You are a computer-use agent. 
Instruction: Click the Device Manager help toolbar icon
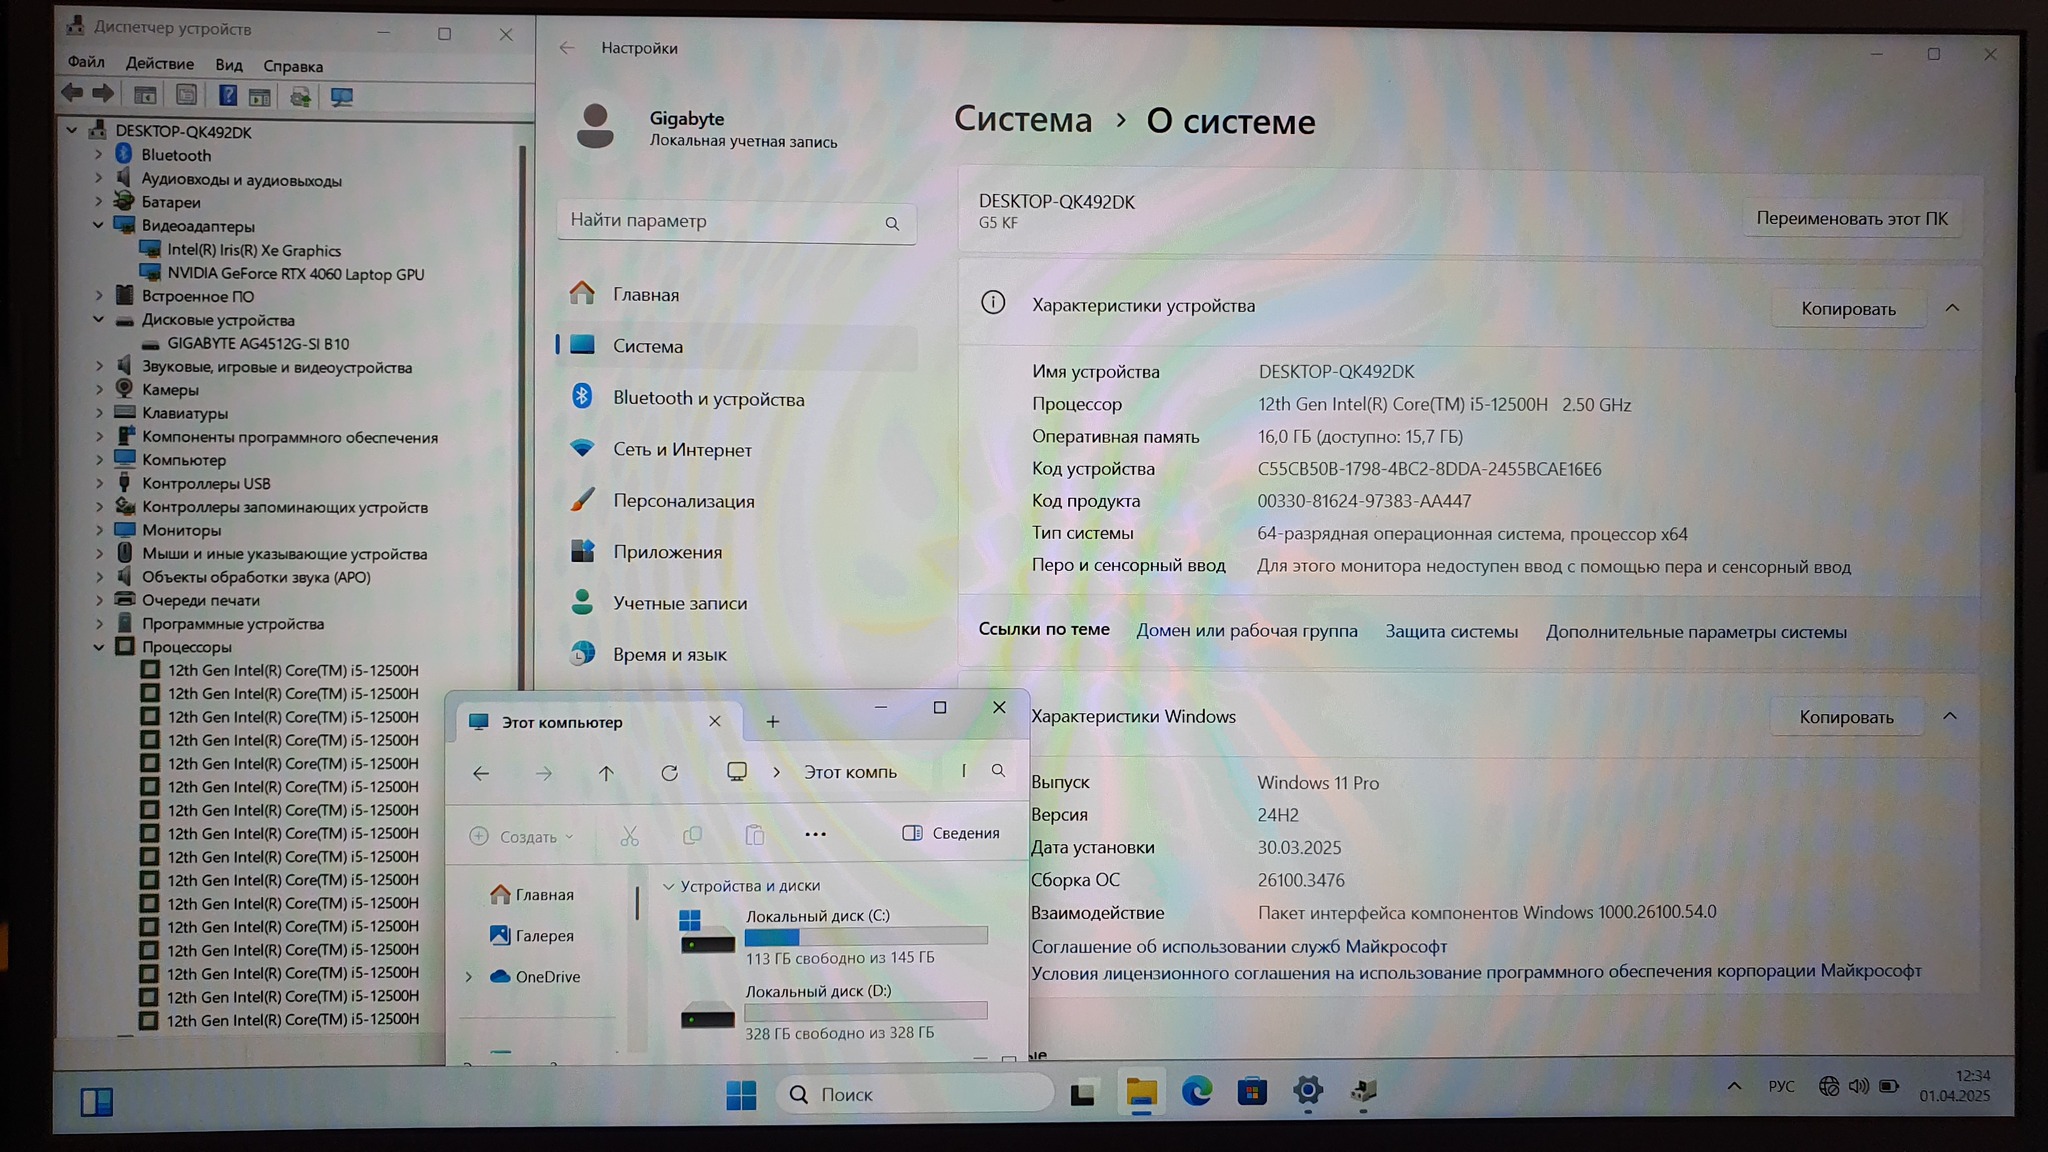pyautogui.click(x=228, y=96)
